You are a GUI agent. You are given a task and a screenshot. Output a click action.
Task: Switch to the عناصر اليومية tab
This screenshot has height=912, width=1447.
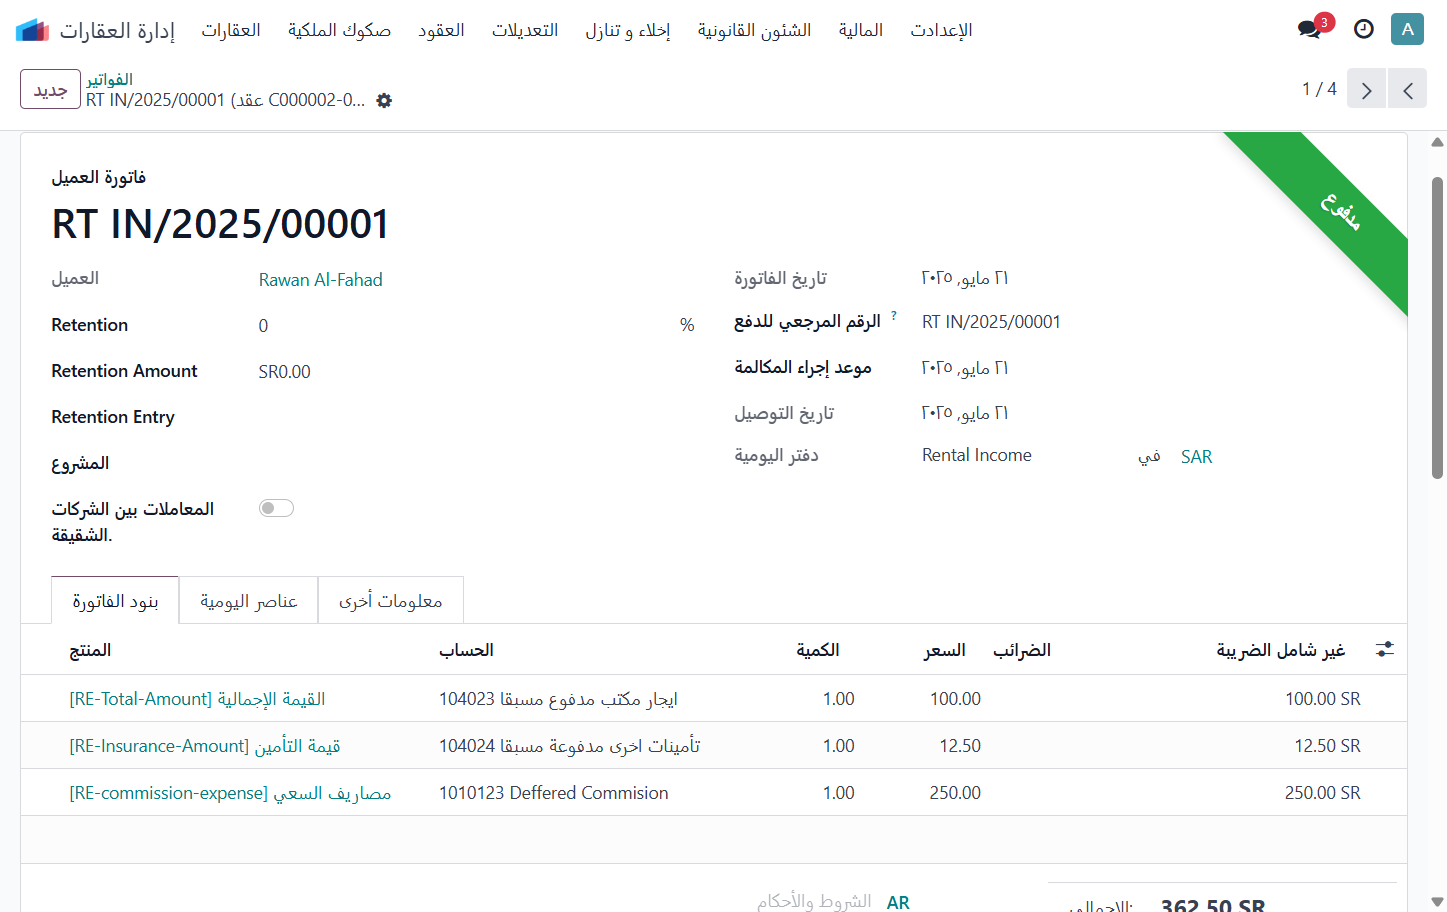tap(248, 600)
